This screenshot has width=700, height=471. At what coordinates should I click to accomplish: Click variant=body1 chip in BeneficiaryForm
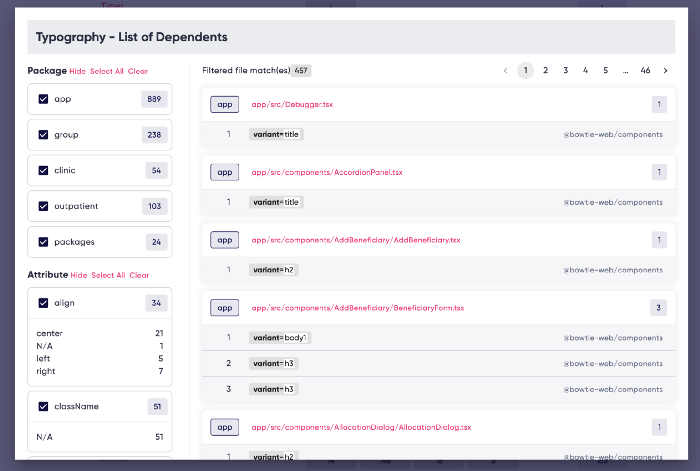click(280, 338)
